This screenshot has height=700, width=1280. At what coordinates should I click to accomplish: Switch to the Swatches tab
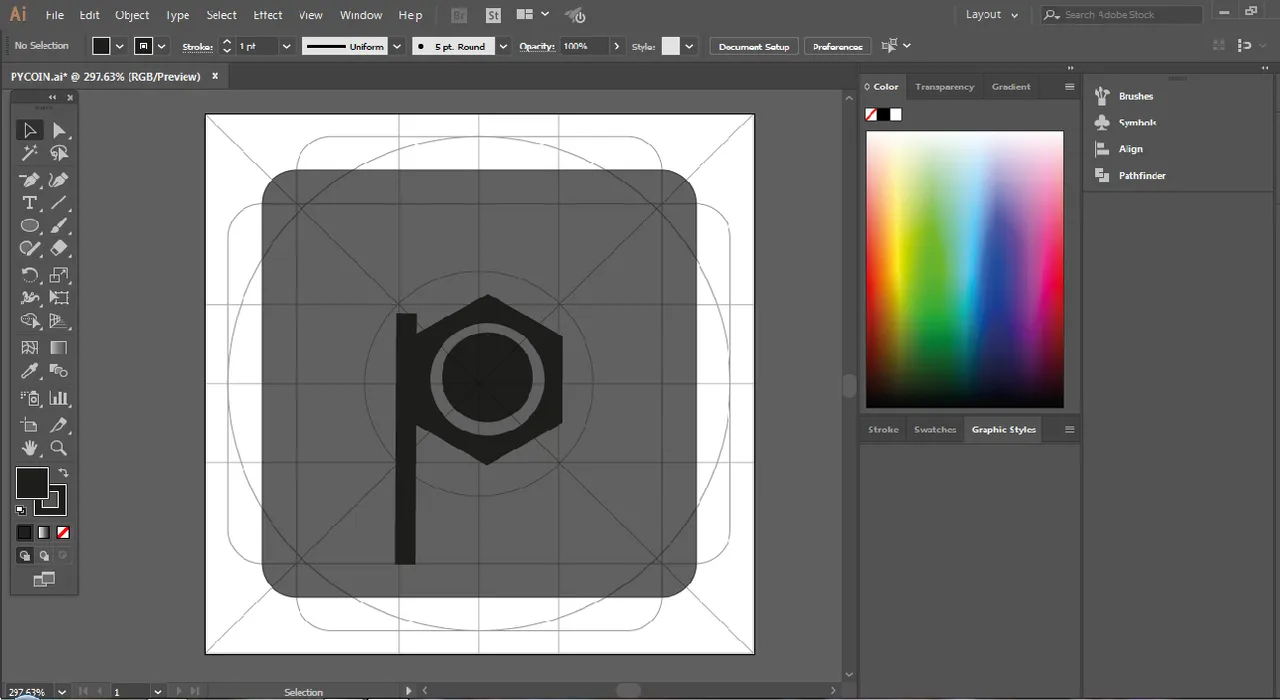(935, 430)
